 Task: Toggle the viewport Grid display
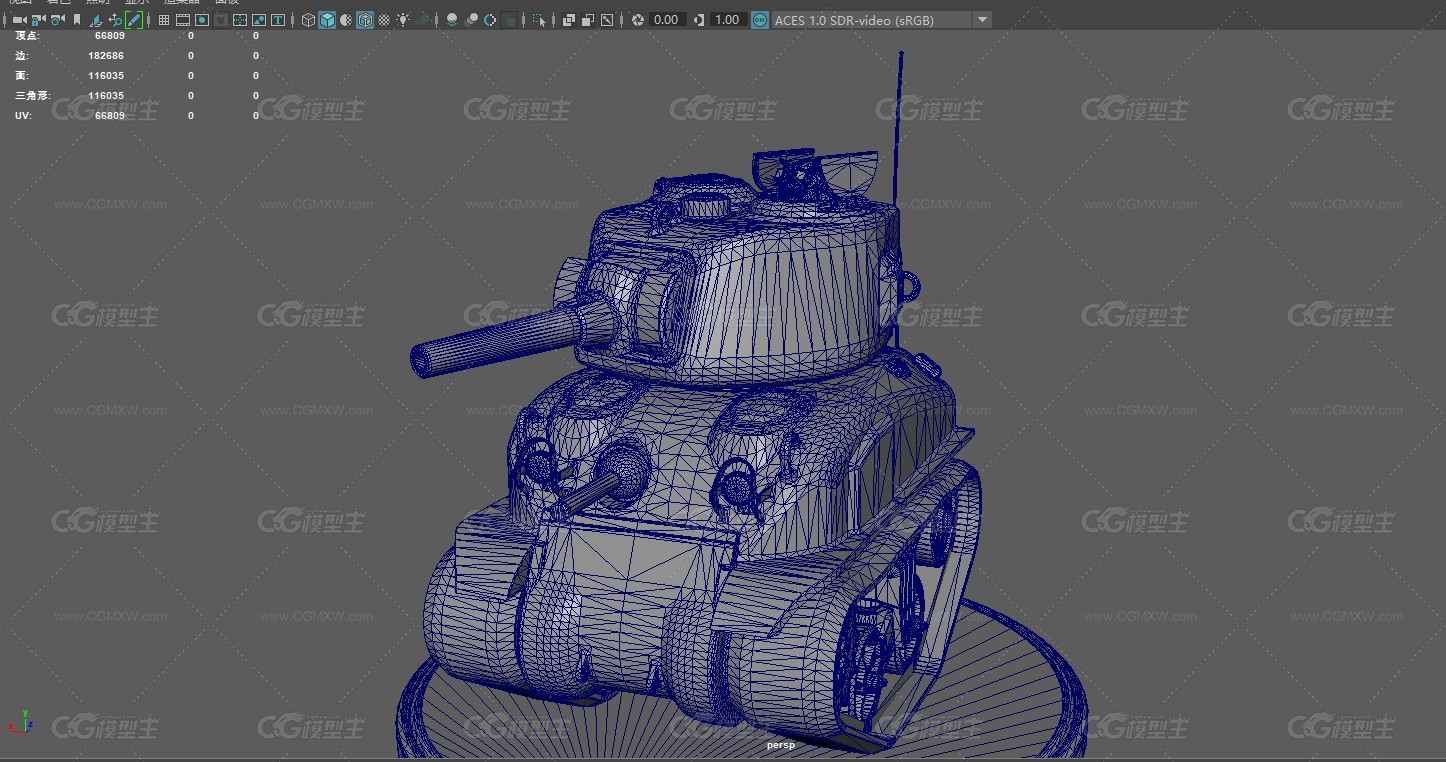click(163, 20)
